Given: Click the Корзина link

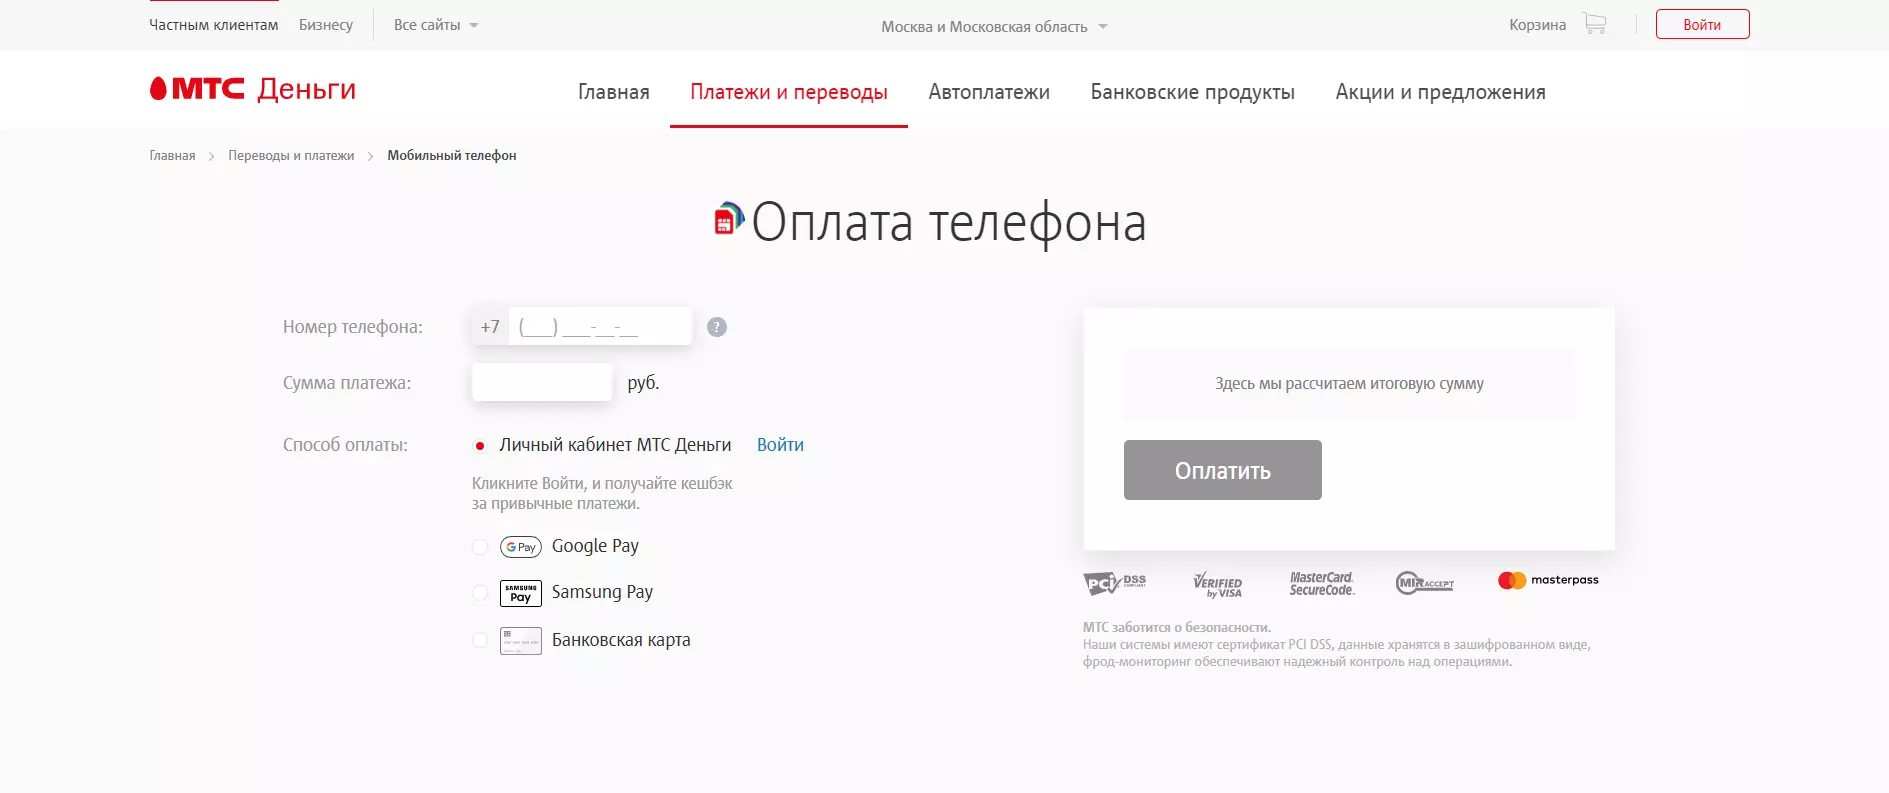Looking at the screenshot, I should (x=1537, y=25).
